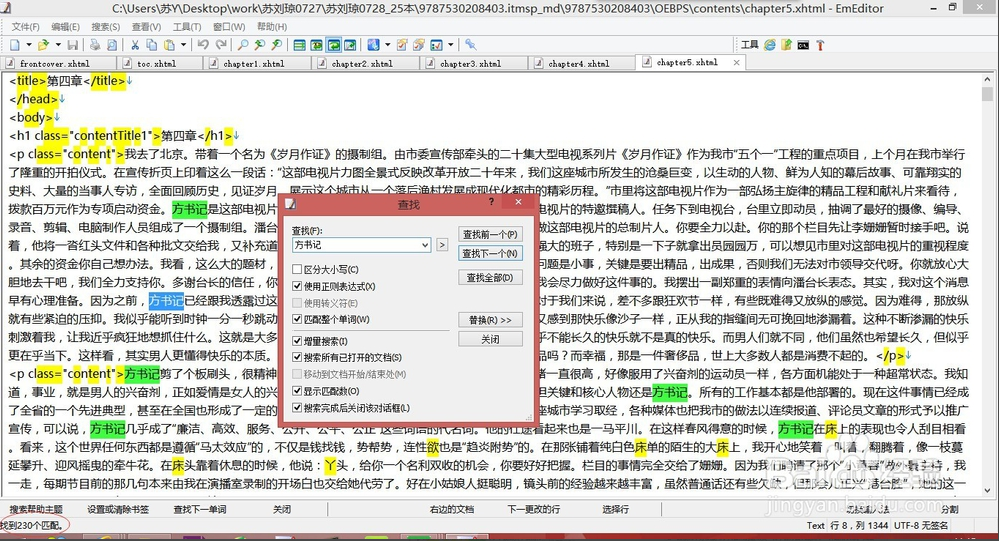Screen dimensions: 999x541
Task: Uncheck 匹配整个单词(W) option
Action: tap(297, 319)
